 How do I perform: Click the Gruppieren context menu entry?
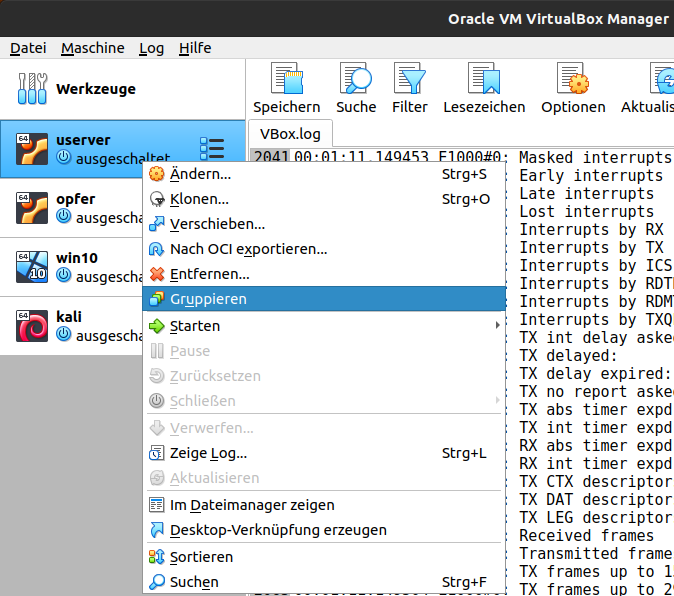pyautogui.click(x=324, y=299)
